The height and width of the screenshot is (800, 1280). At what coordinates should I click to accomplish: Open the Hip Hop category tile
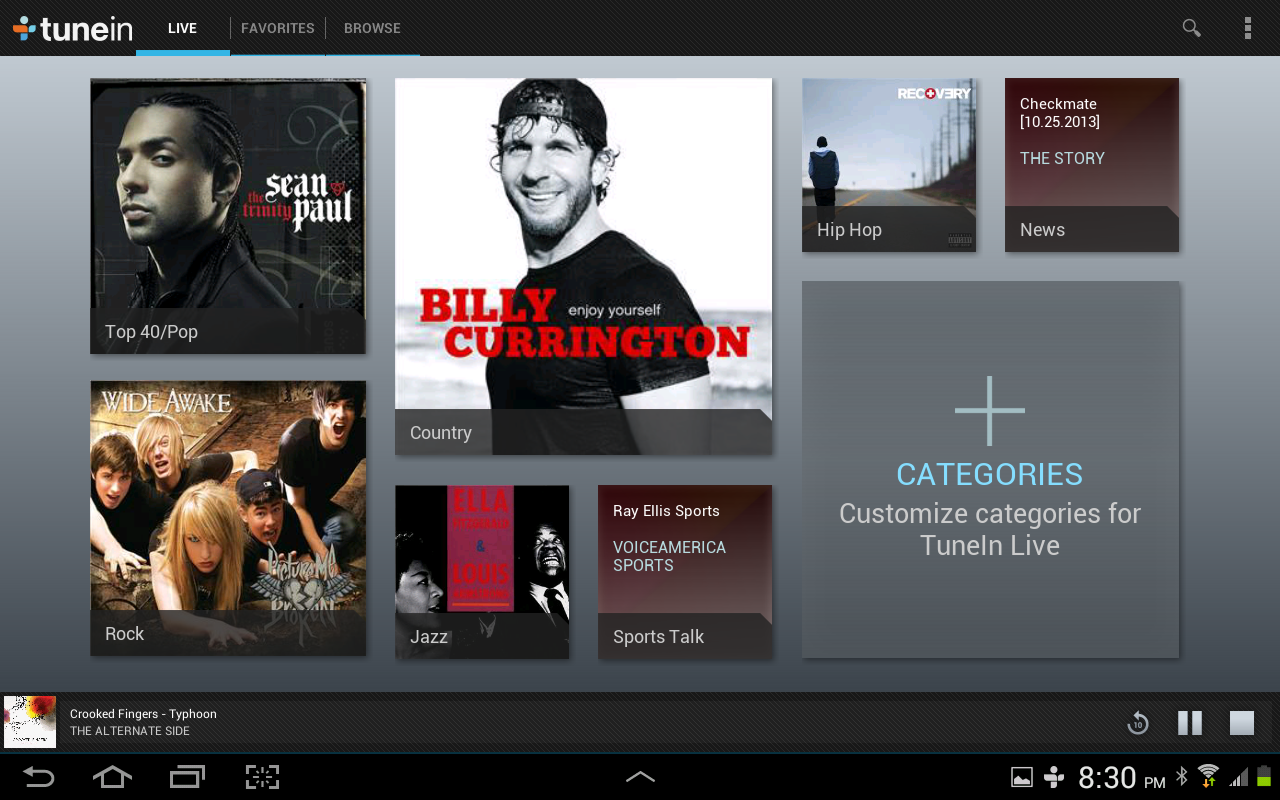(889, 165)
